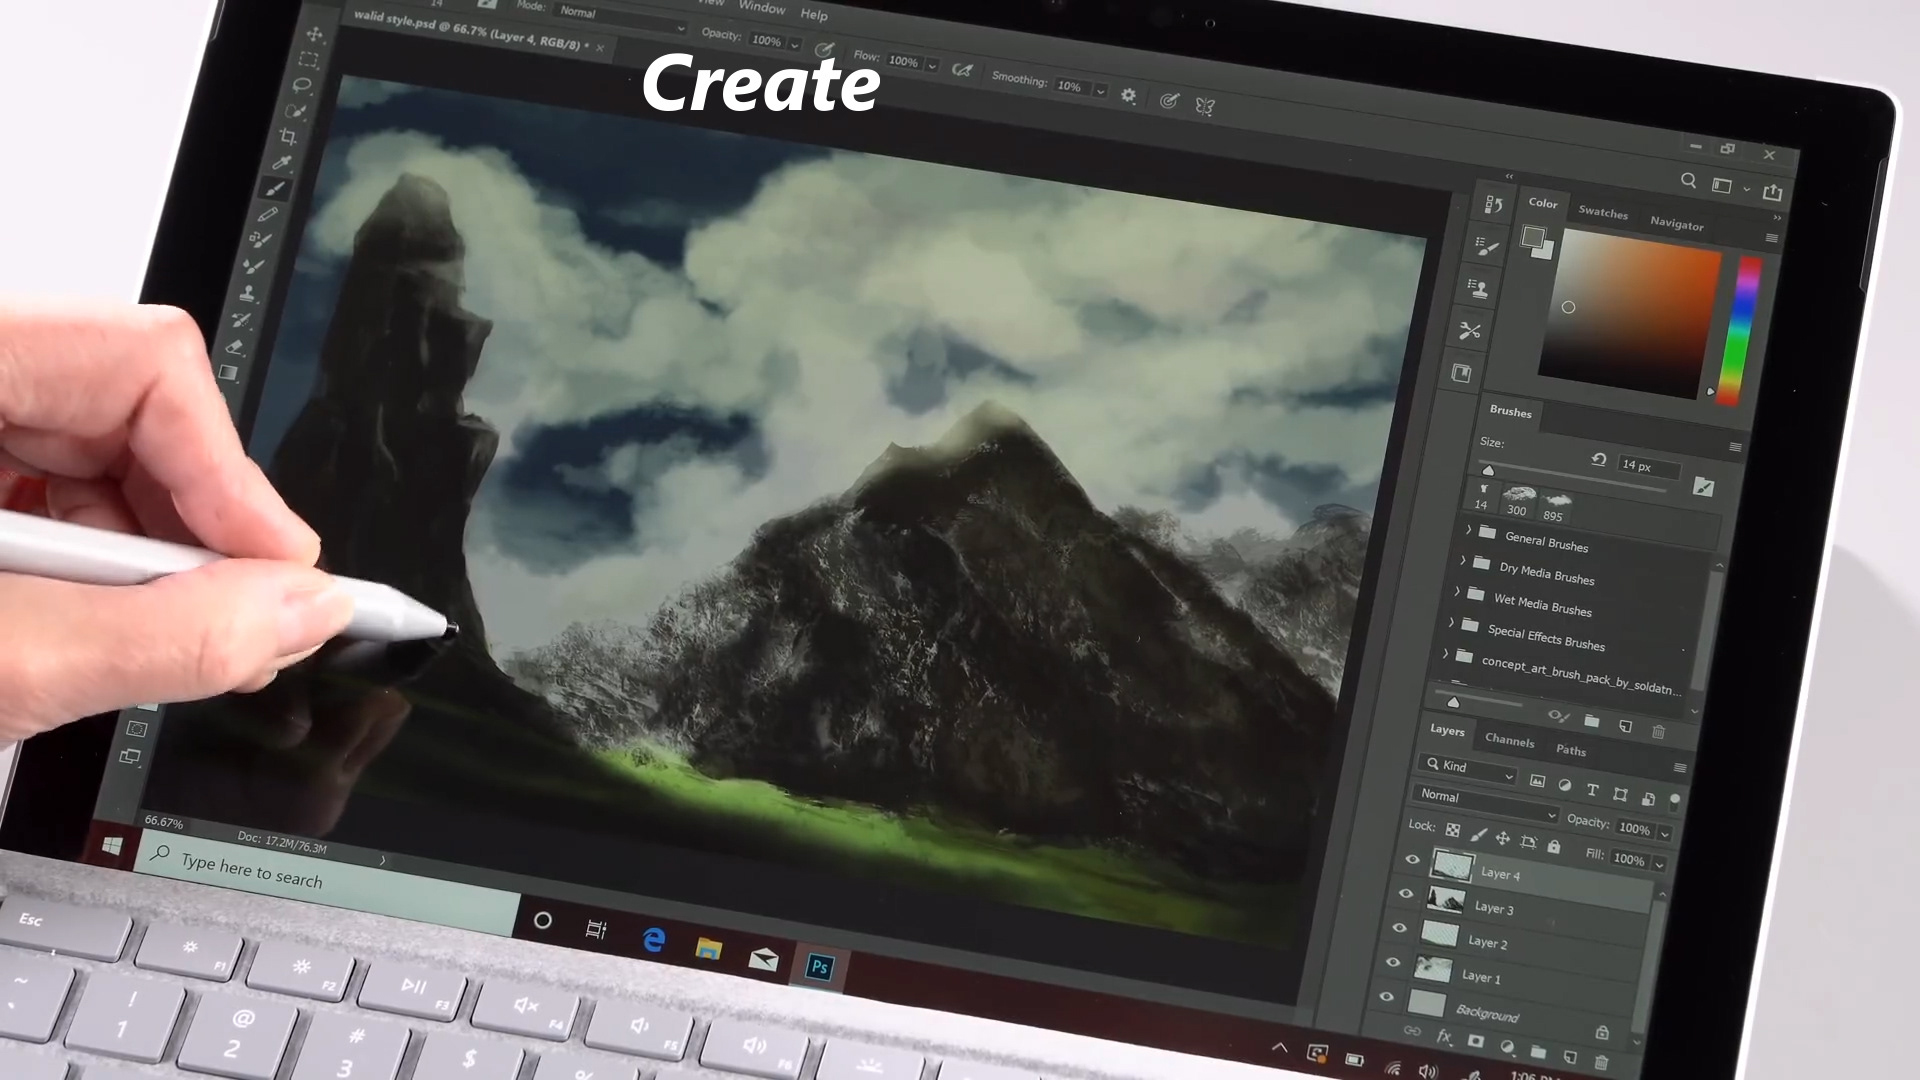Expand the Wet Media Brushes folder
Screen dimensions: 1920x1080
[1457, 592]
